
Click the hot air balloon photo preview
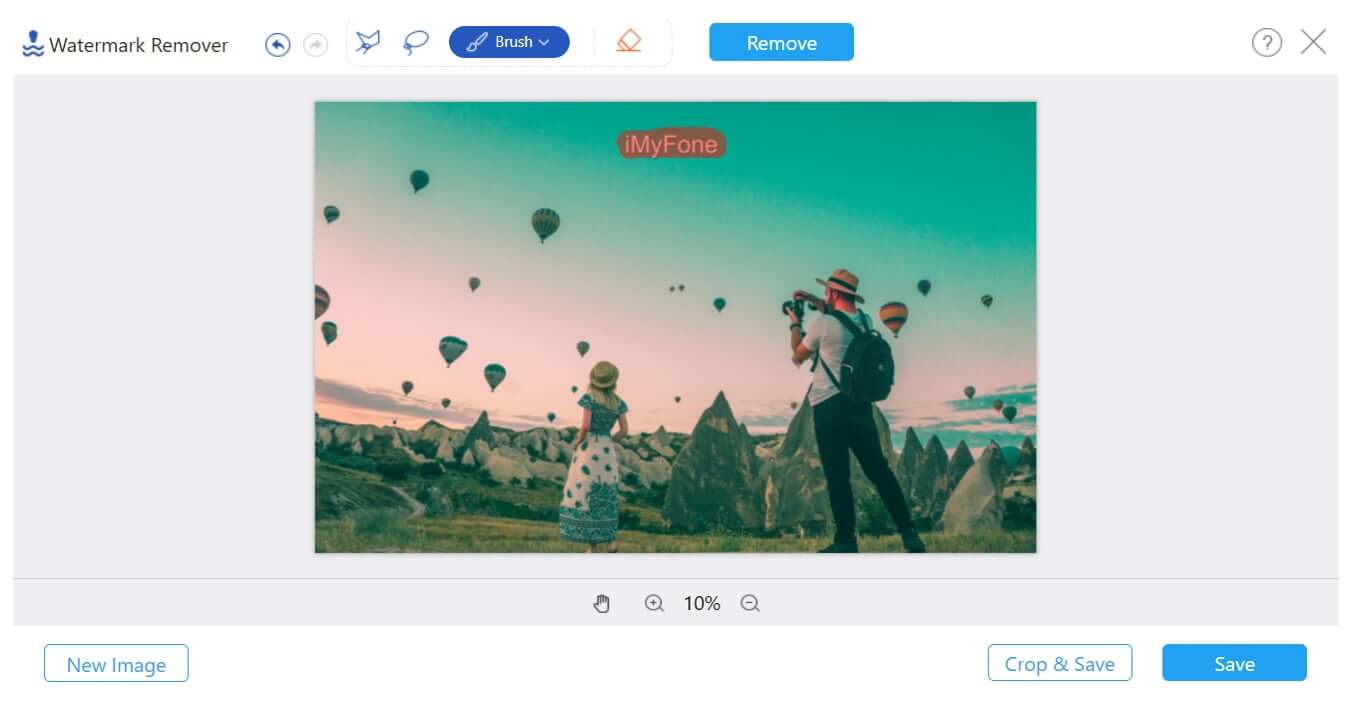coord(676,327)
